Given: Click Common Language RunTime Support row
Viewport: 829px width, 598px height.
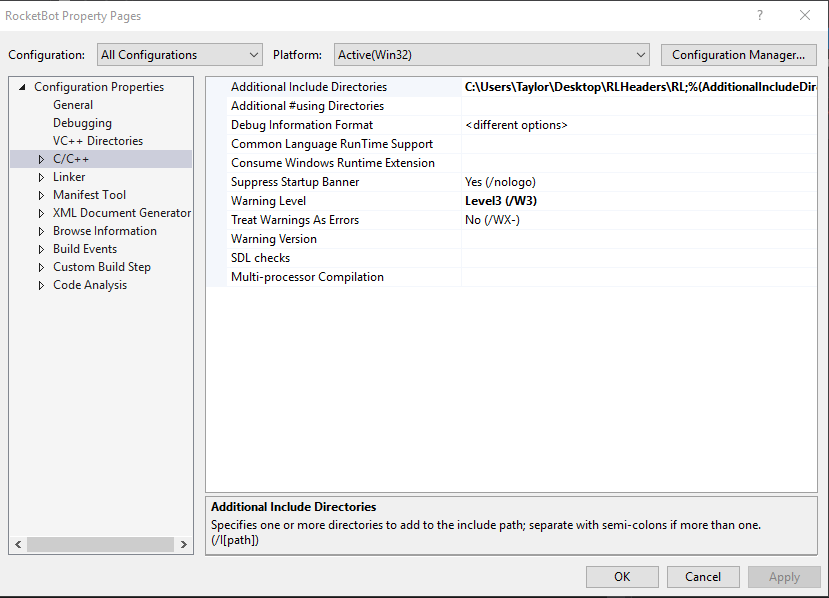Looking at the screenshot, I should 511,144.
